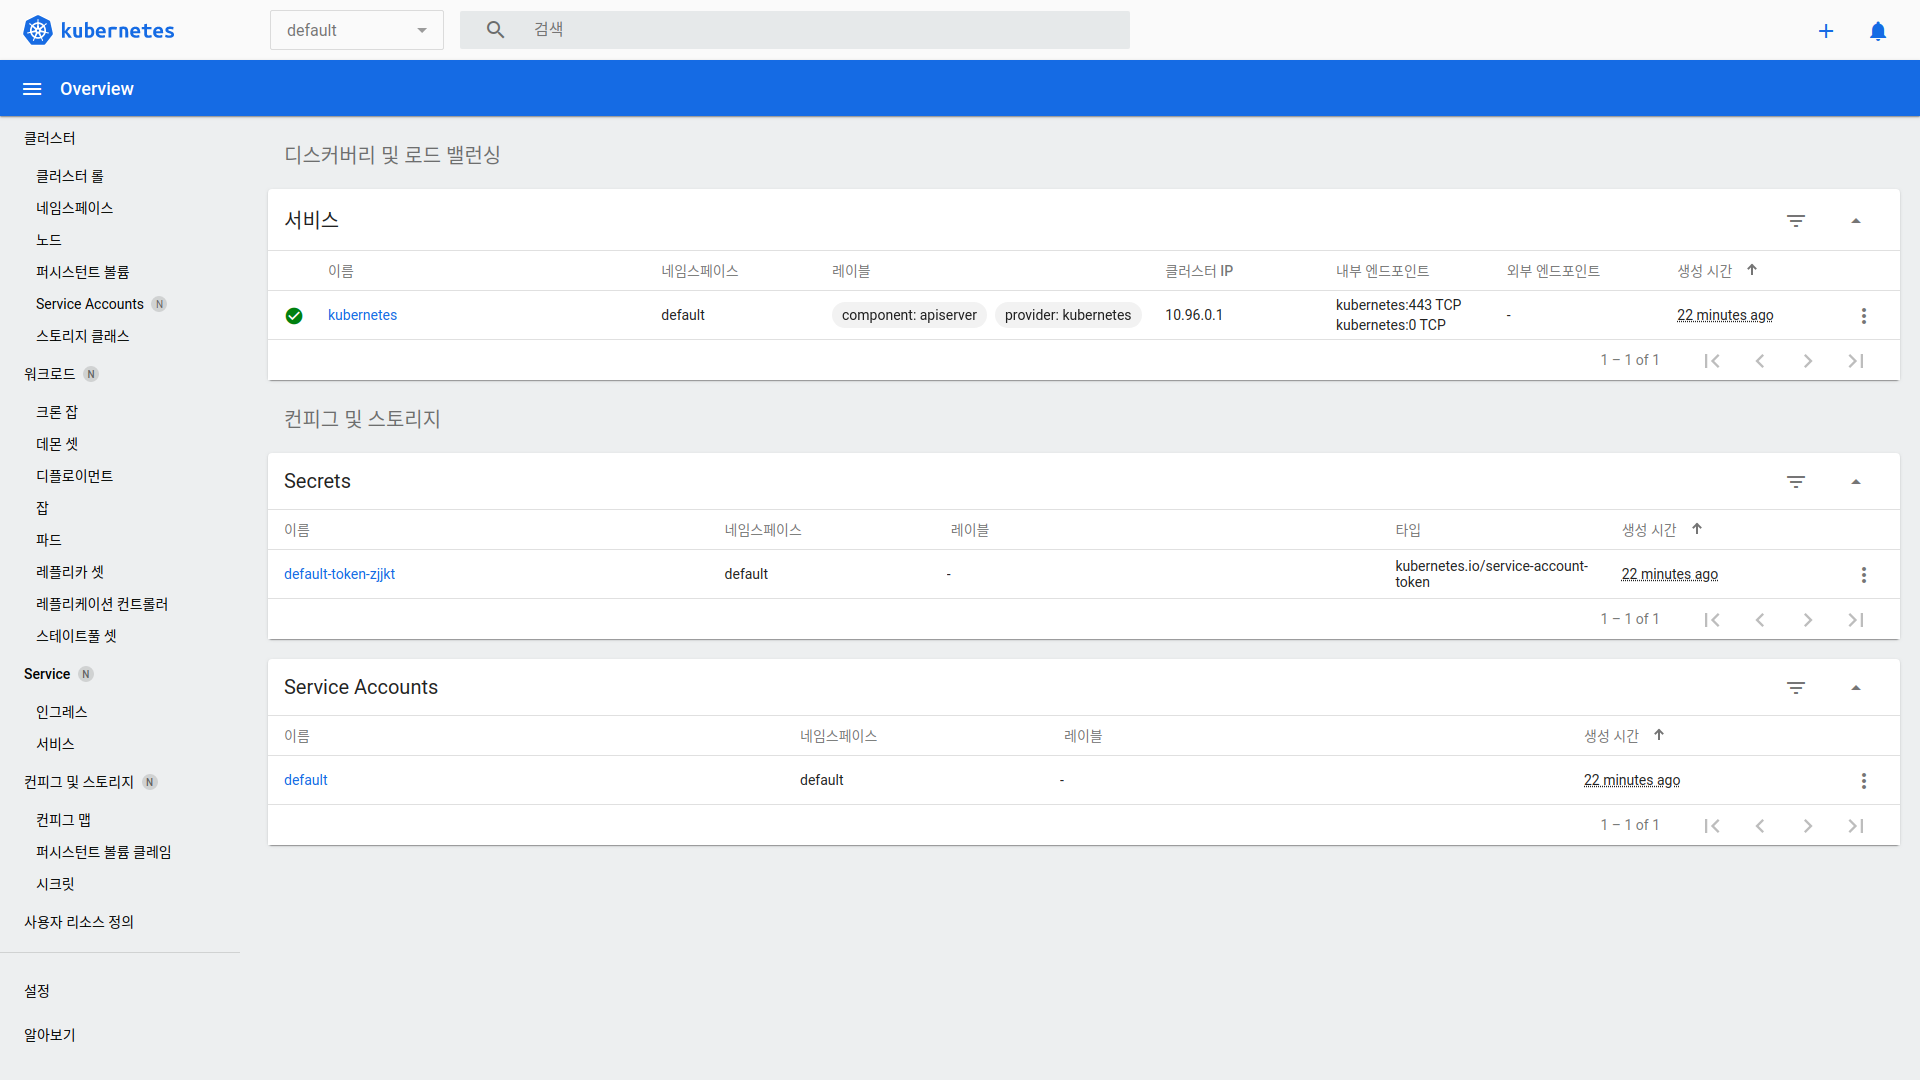Open actions menu for default-token-zjjkt secret
The image size is (1920, 1080).
click(1863, 575)
